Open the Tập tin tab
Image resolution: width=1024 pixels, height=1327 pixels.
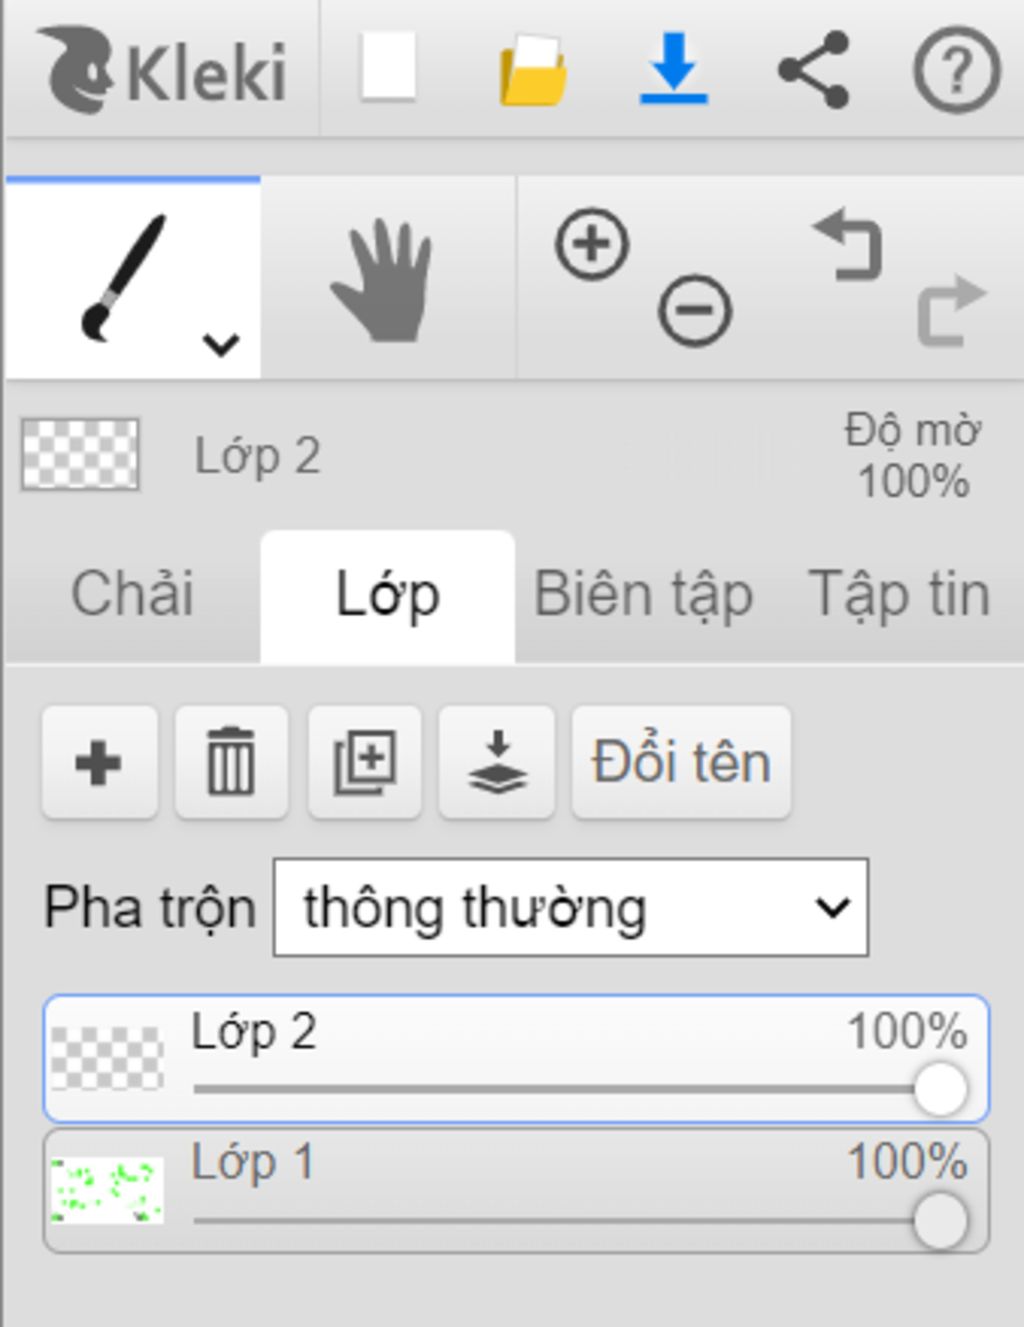click(898, 594)
